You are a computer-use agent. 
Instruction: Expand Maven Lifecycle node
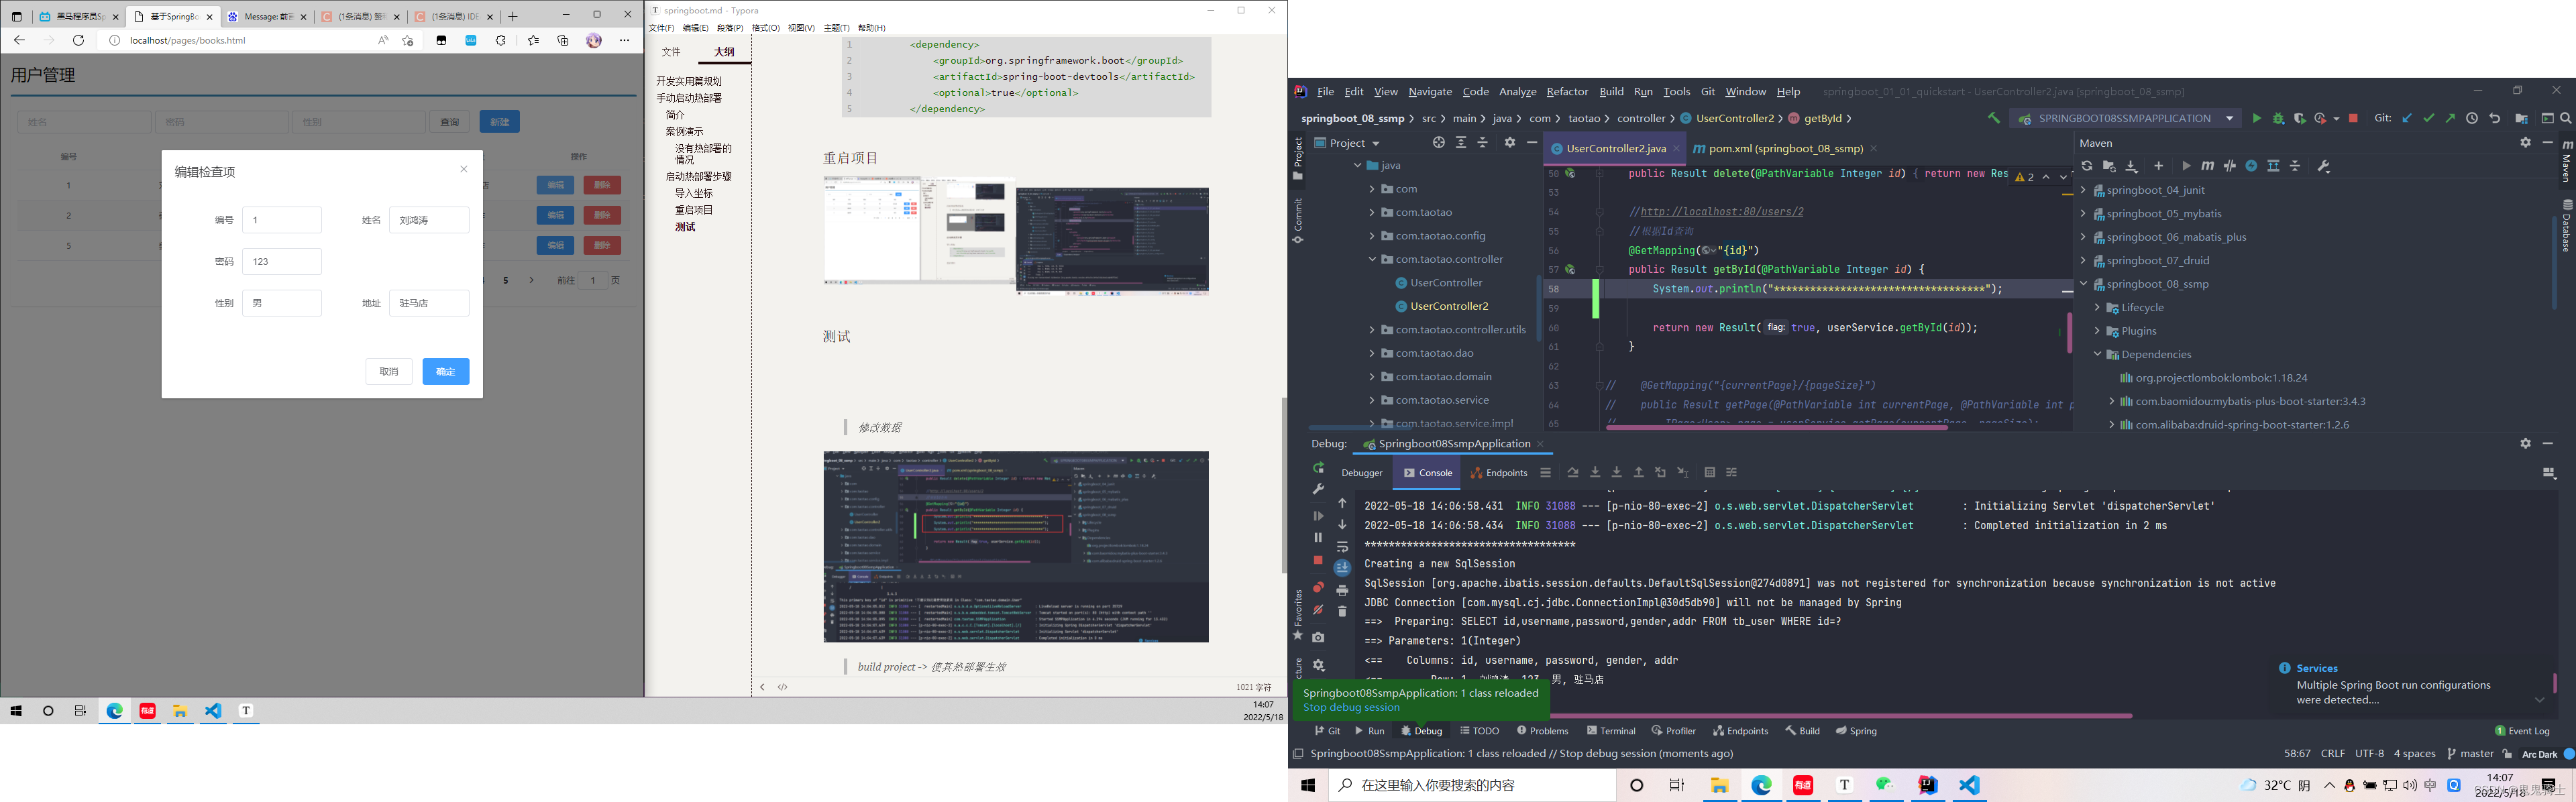click(x=2097, y=308)
